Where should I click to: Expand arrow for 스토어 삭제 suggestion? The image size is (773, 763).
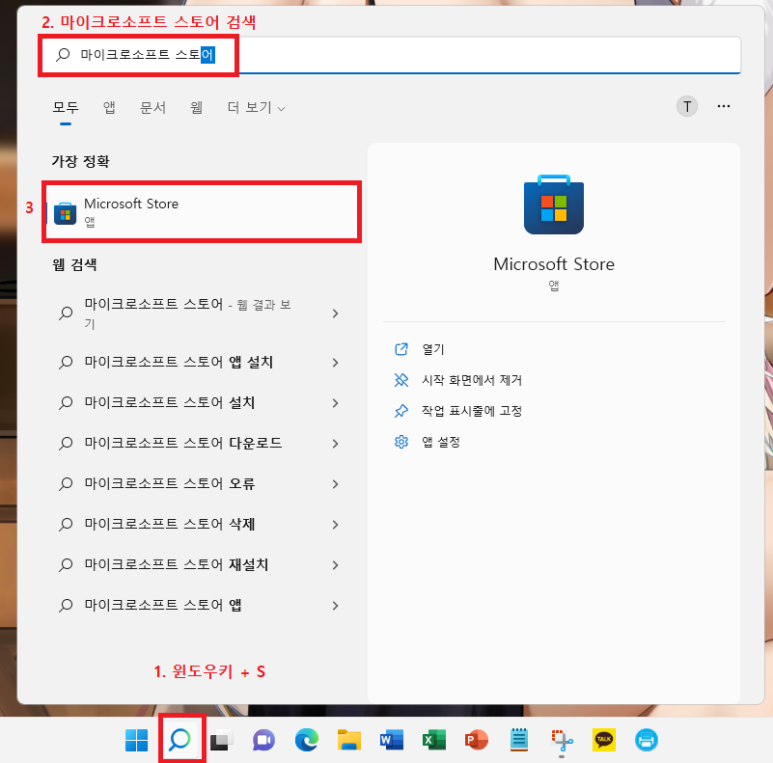(335, 524)
